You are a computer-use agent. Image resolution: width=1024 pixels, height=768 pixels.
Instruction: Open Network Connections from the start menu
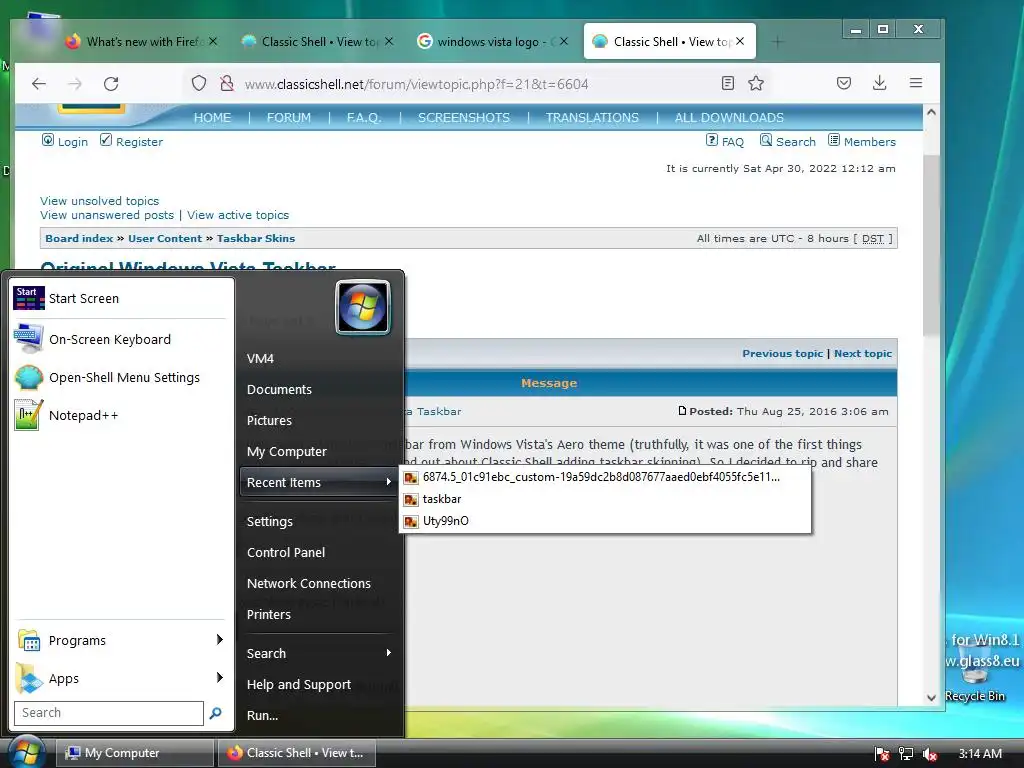click(319, 583)
